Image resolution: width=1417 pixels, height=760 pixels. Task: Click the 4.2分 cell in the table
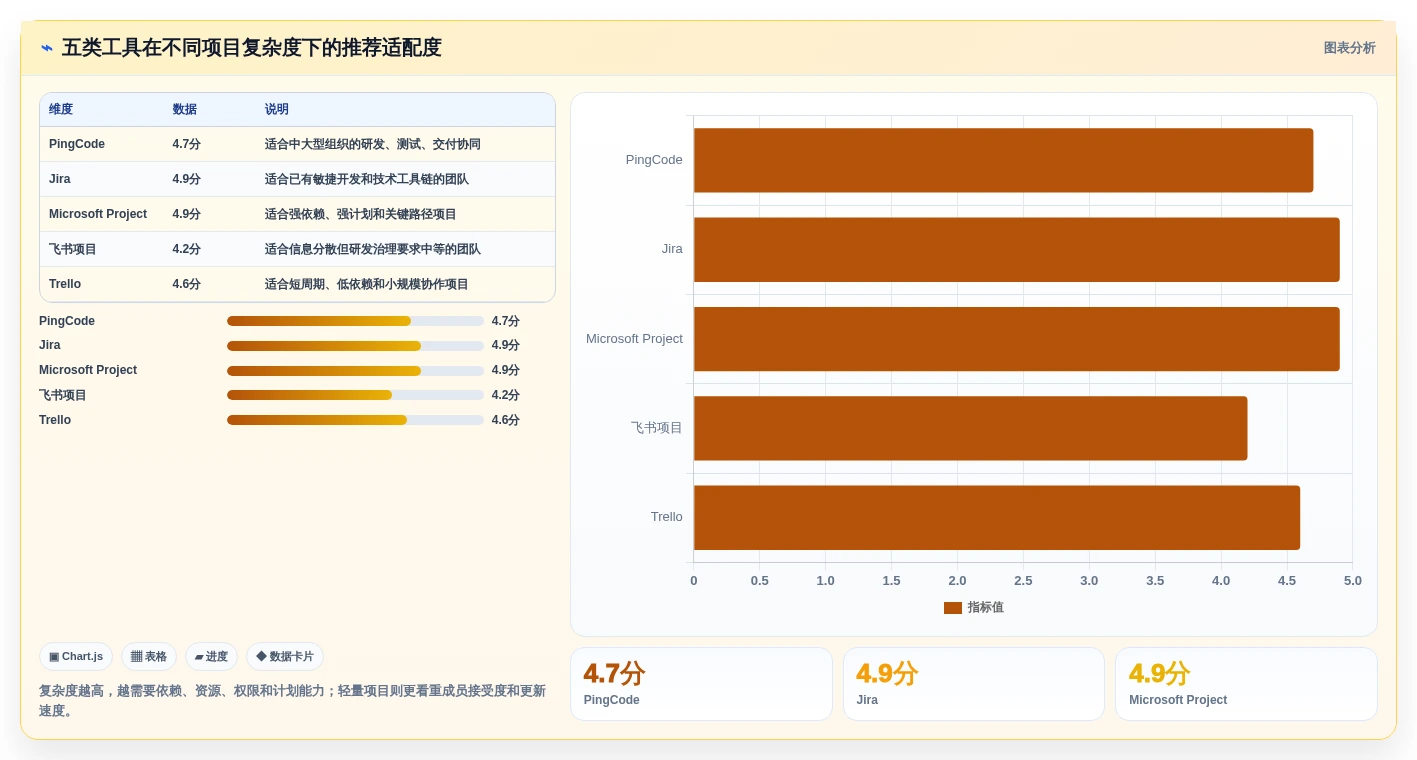click(186, 249)
